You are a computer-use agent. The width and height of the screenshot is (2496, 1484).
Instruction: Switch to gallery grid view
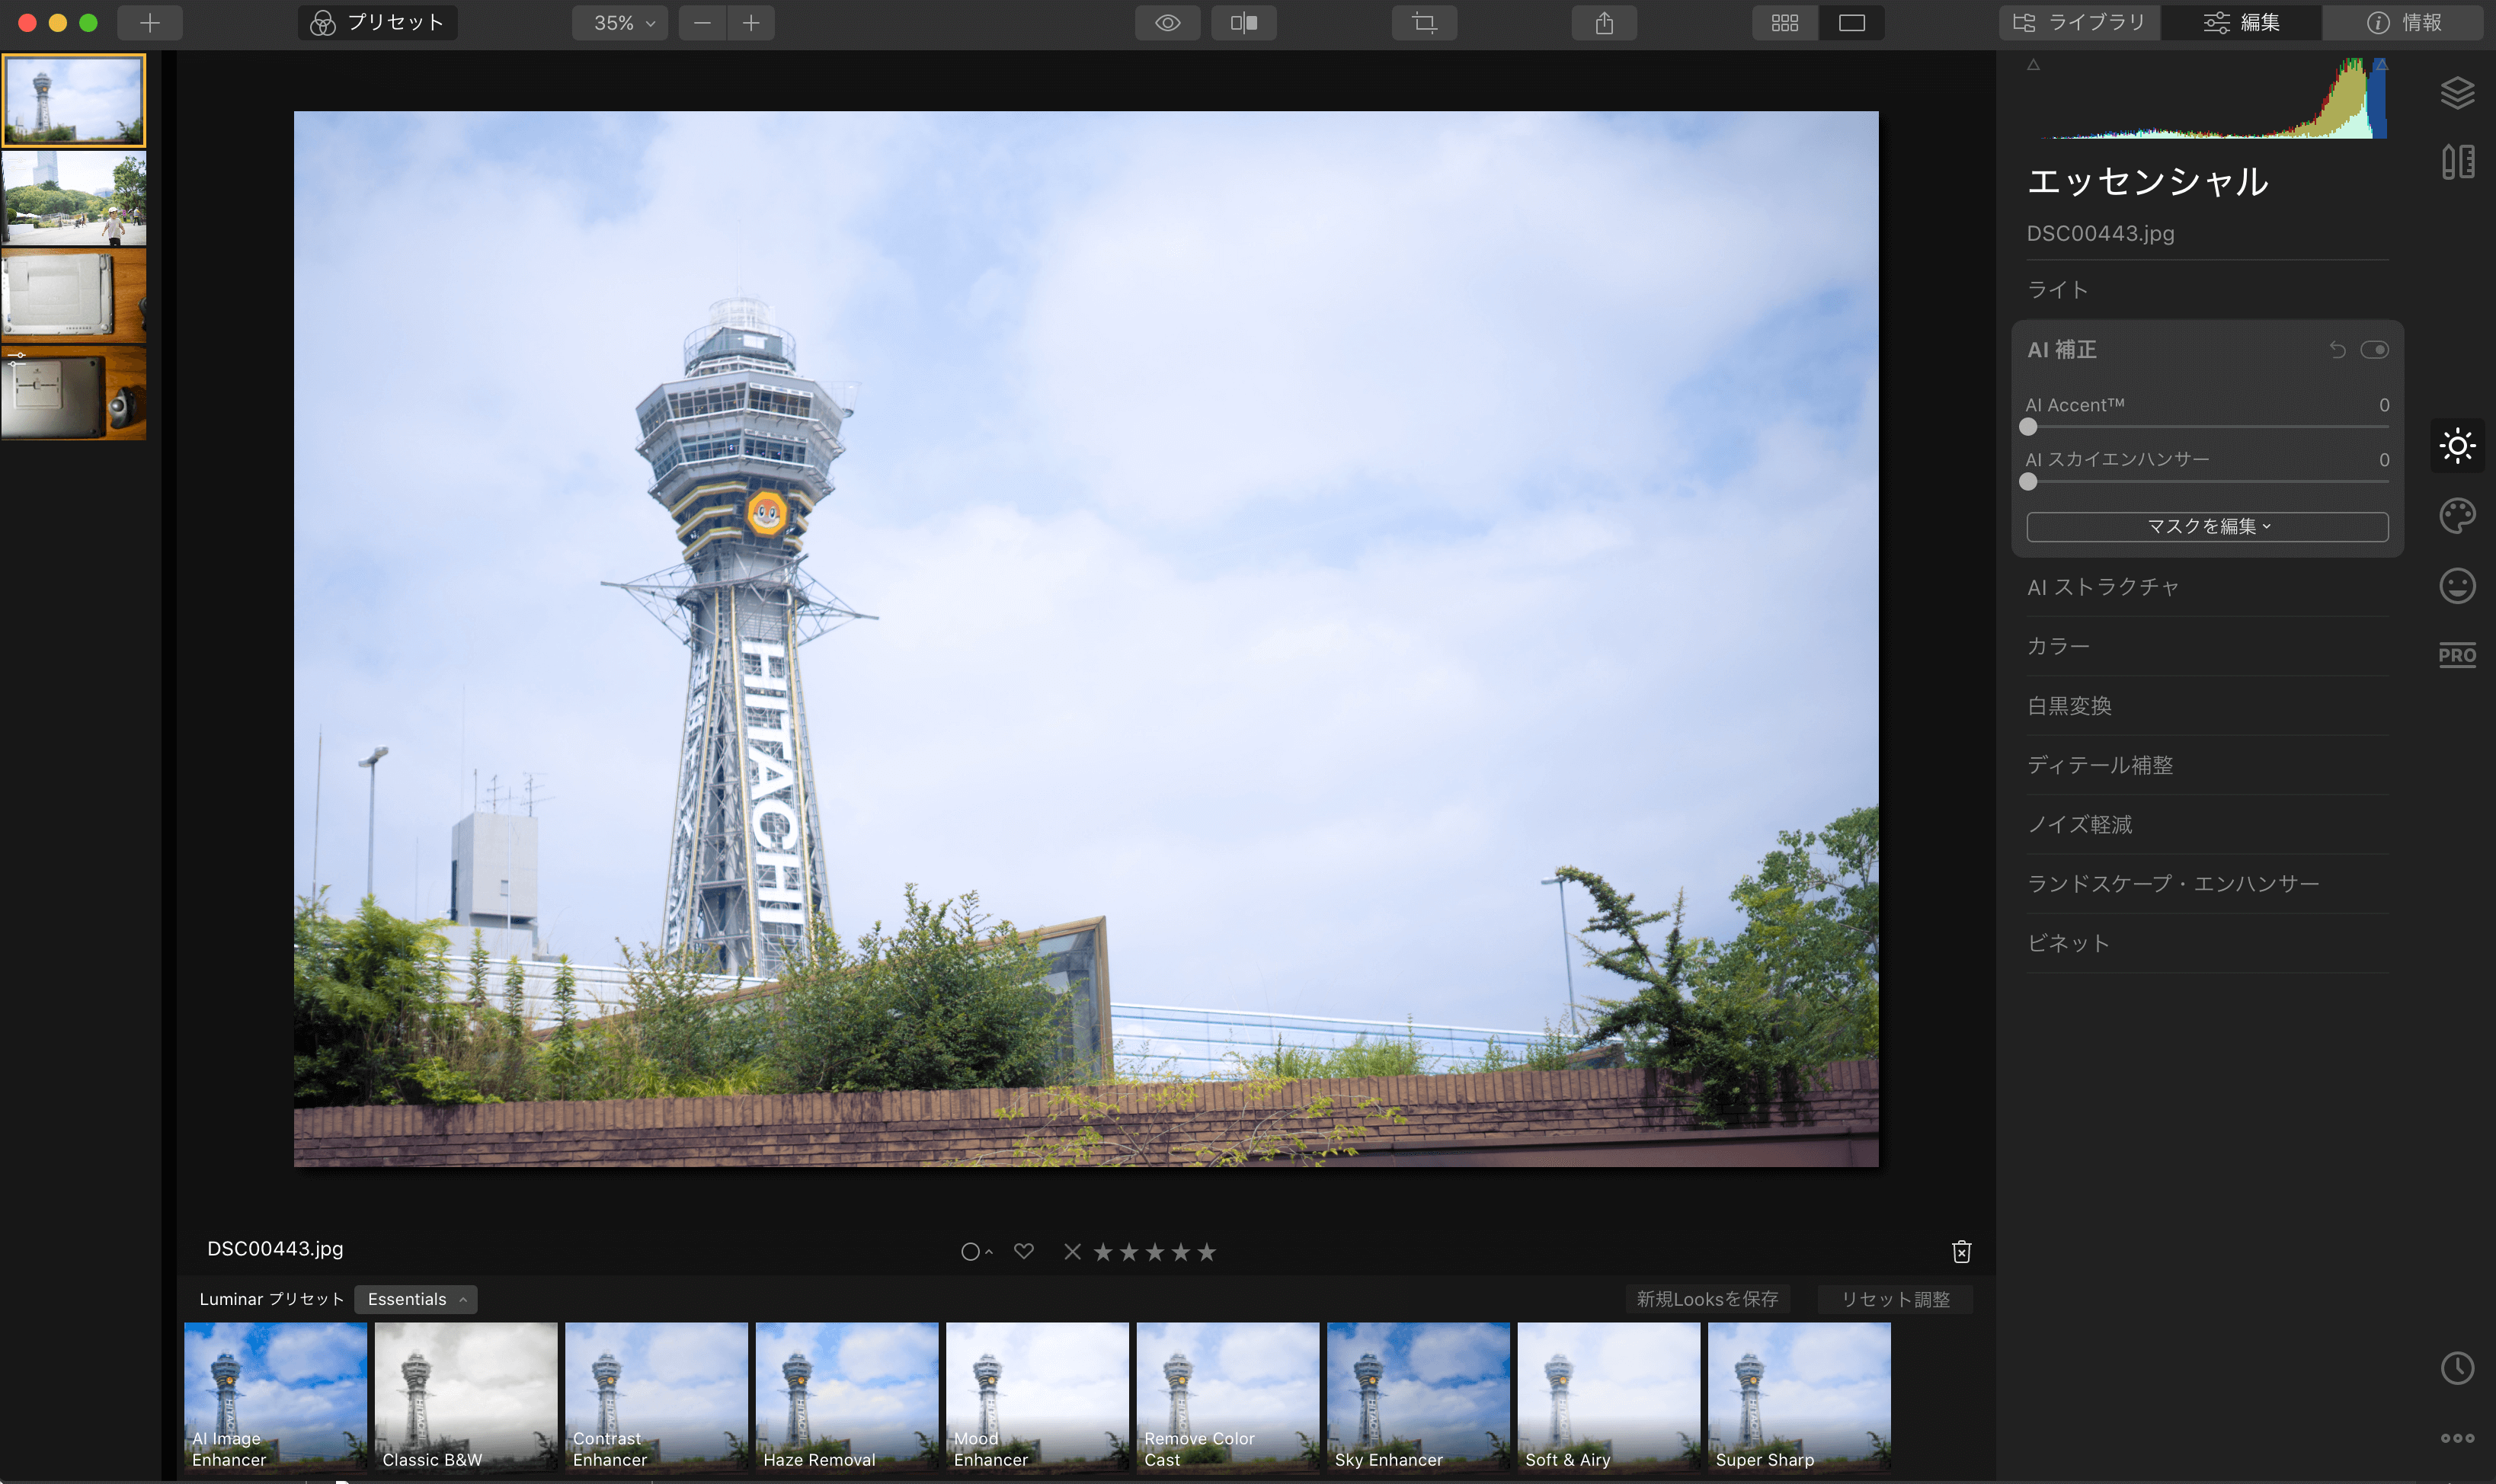click(1785, 22)
